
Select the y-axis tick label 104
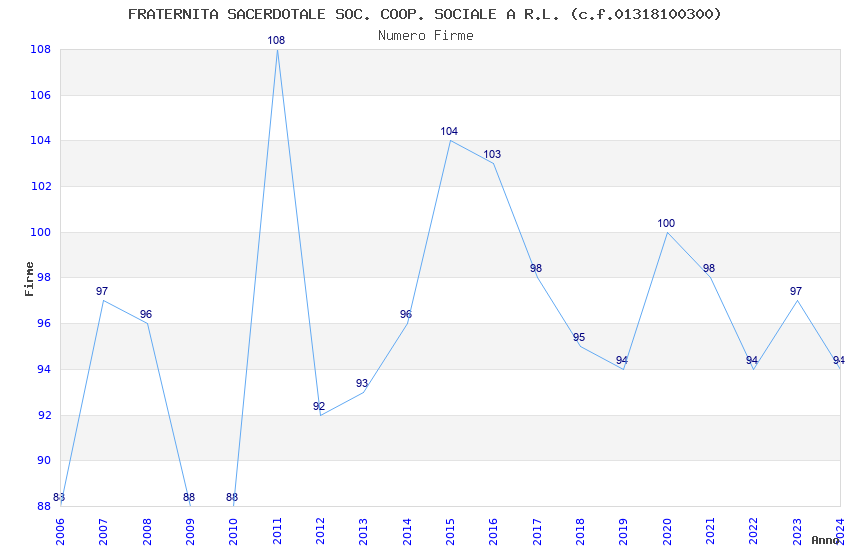[x=40, y=140]
